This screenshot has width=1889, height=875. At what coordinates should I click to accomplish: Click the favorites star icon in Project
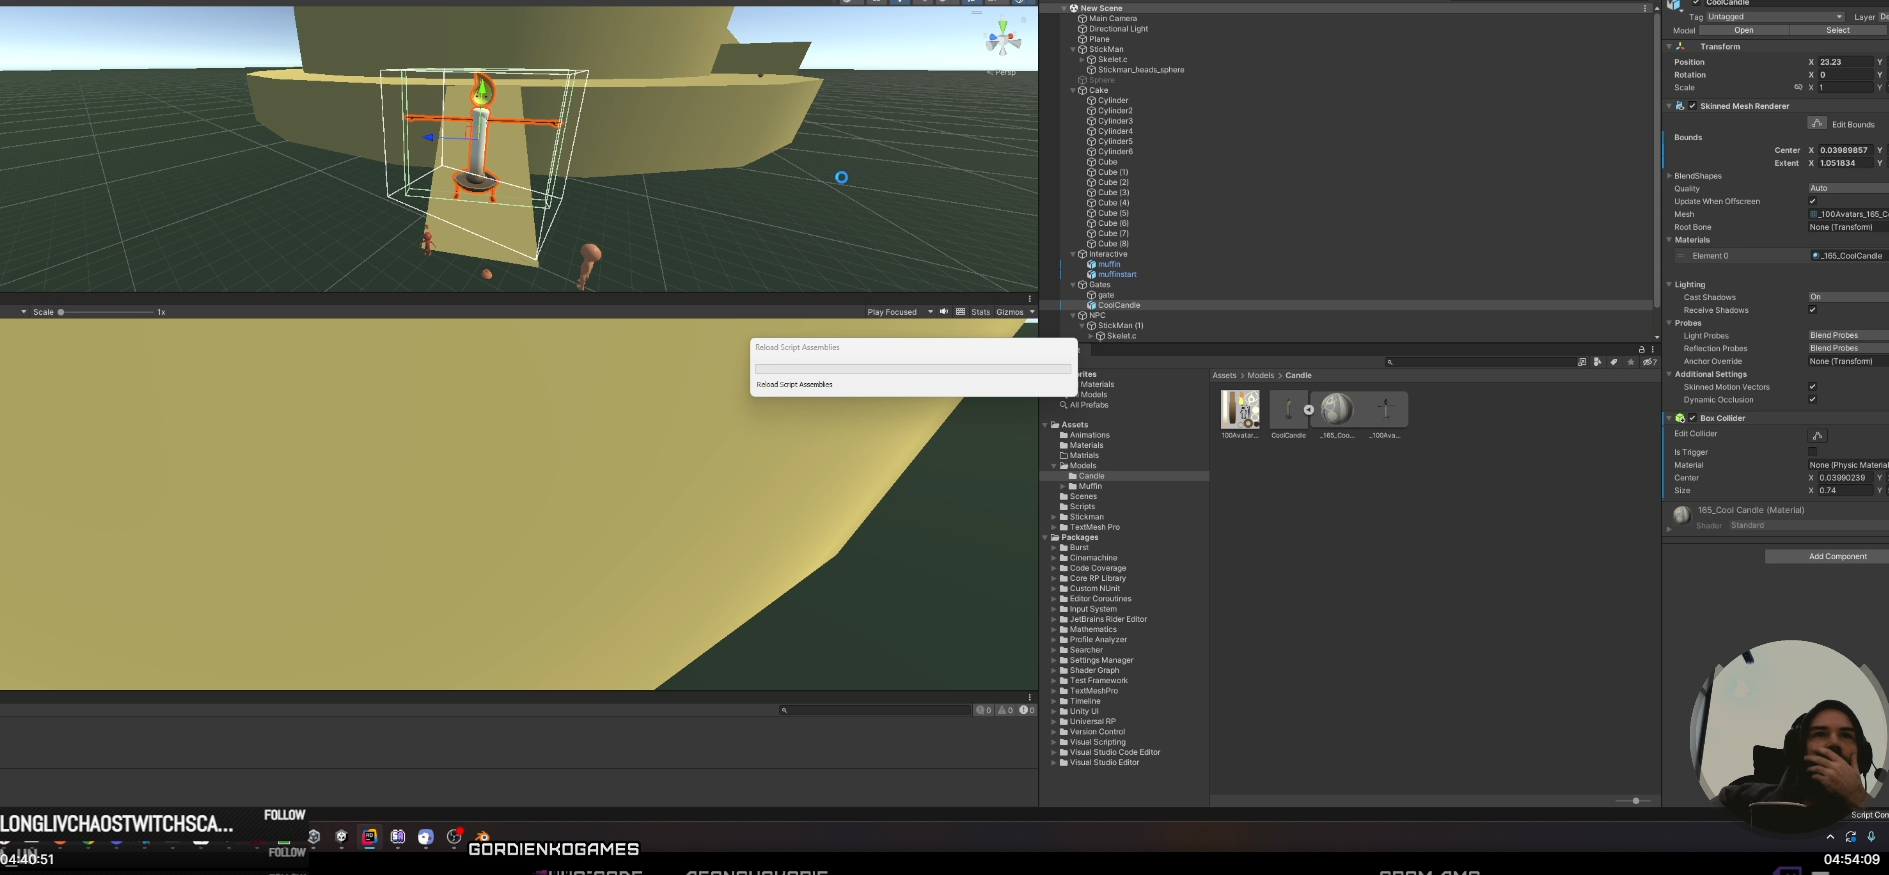click(1630, 362)
